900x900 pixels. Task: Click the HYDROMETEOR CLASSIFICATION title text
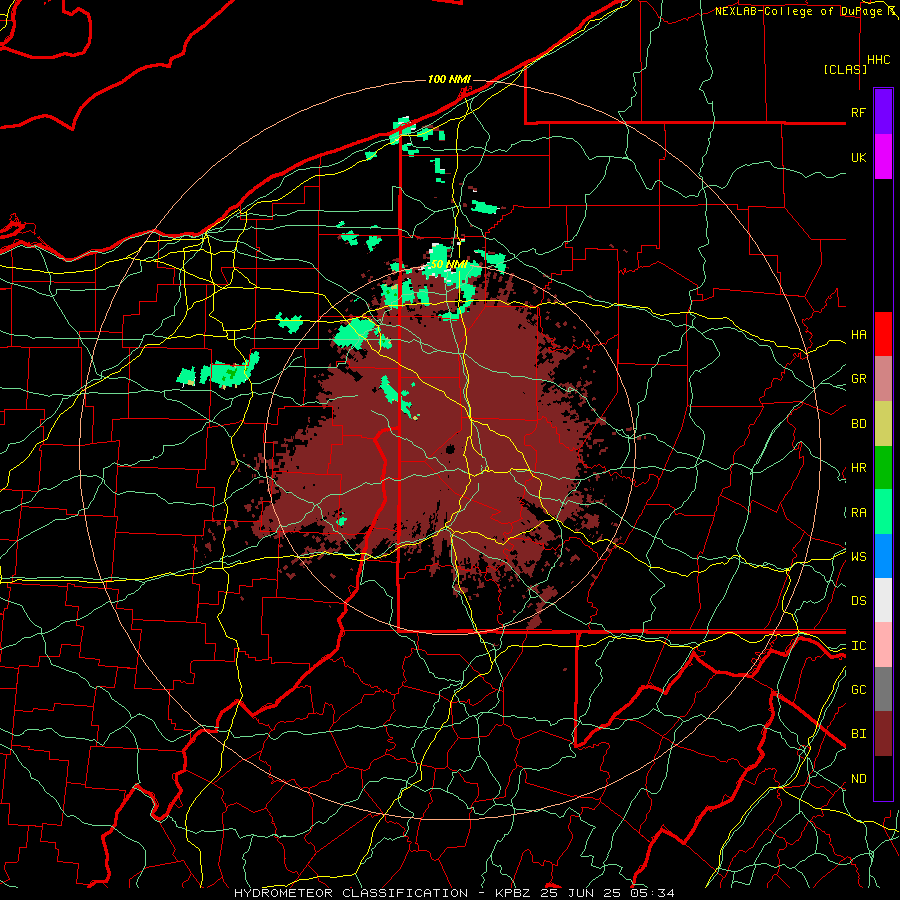pyautogui.click(x=351, y=893)
